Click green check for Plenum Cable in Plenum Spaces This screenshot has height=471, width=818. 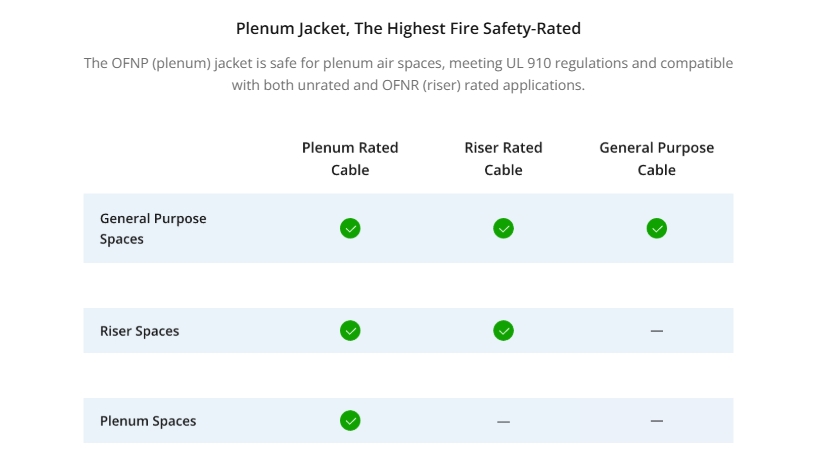click(x=350, y=421)
